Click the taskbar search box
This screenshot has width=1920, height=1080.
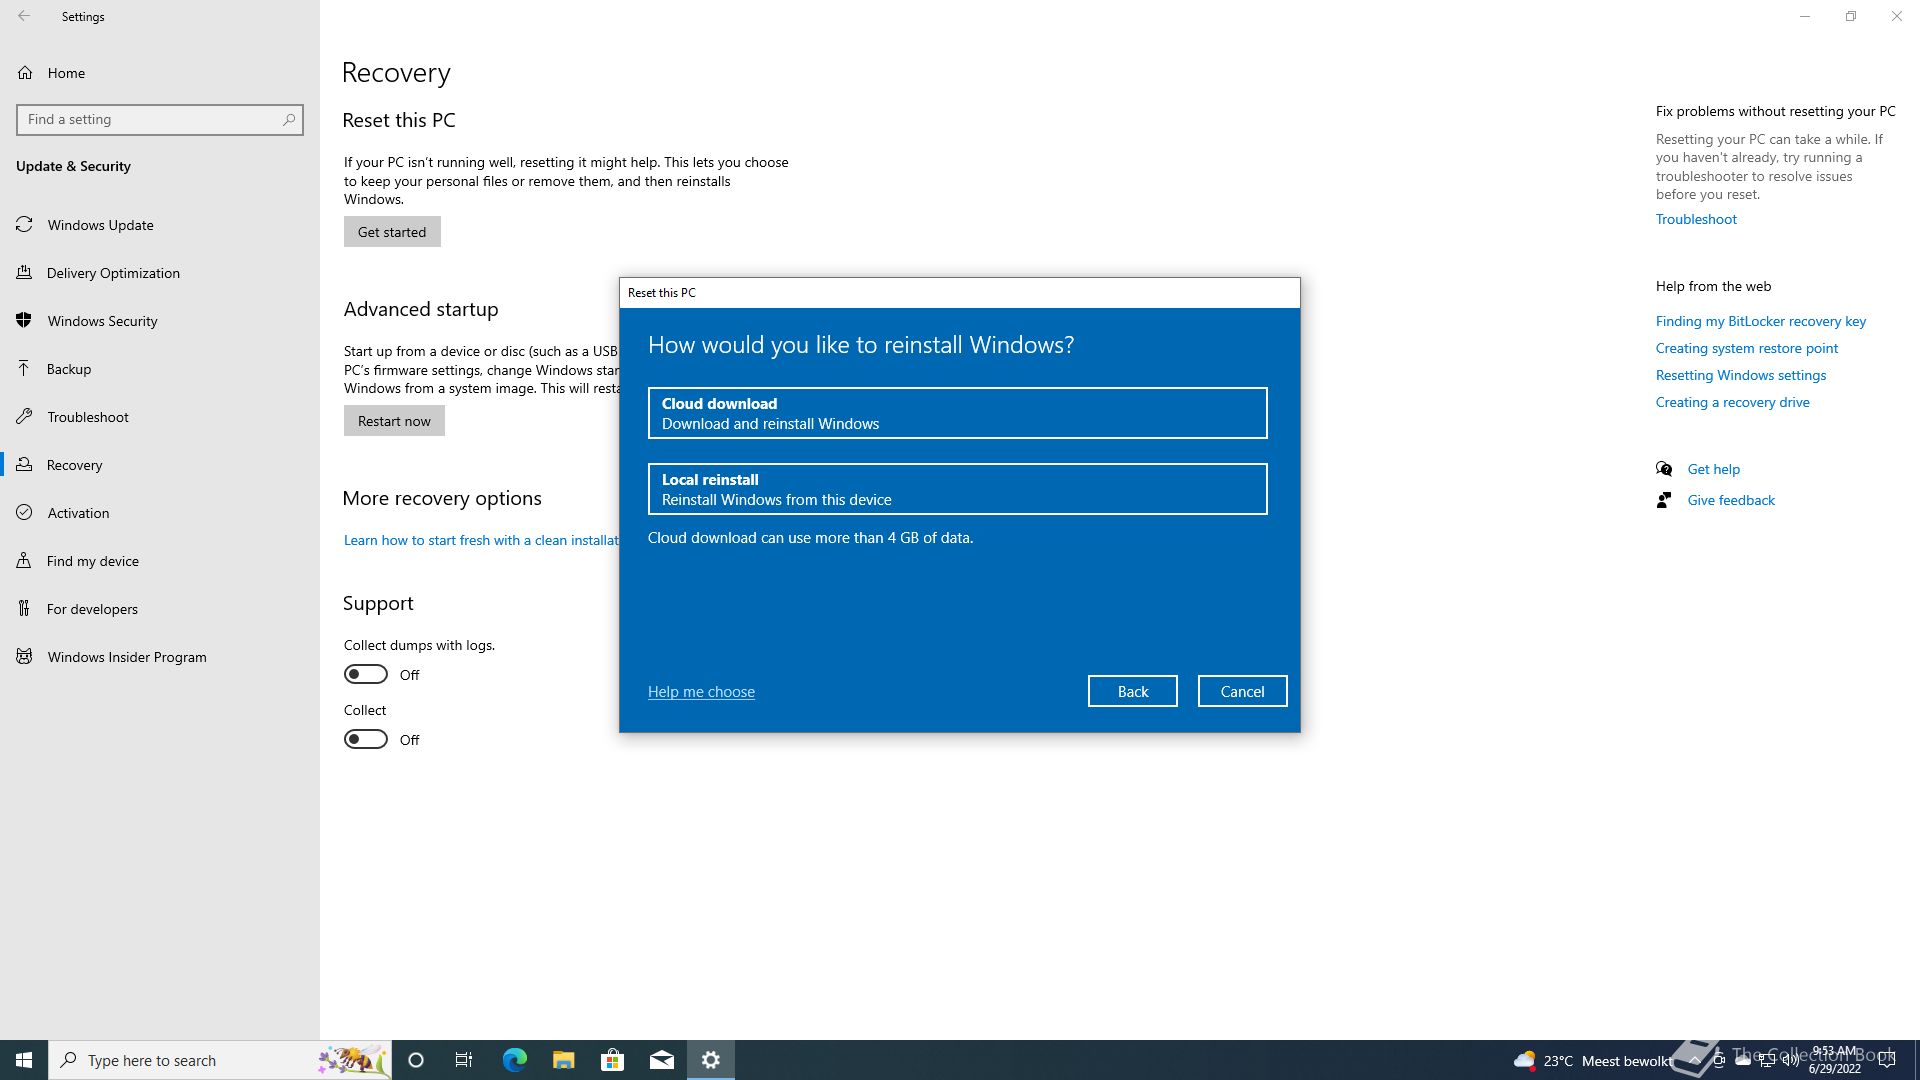coord(220,1060)
